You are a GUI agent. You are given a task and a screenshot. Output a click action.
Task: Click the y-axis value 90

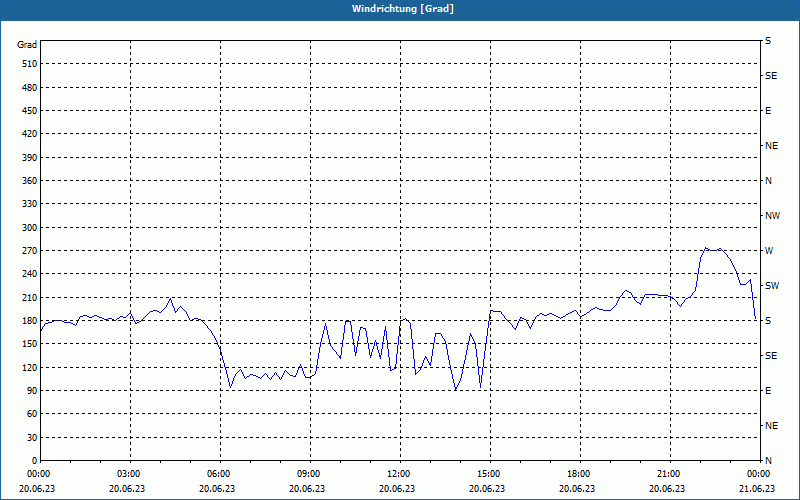(32, 391)
